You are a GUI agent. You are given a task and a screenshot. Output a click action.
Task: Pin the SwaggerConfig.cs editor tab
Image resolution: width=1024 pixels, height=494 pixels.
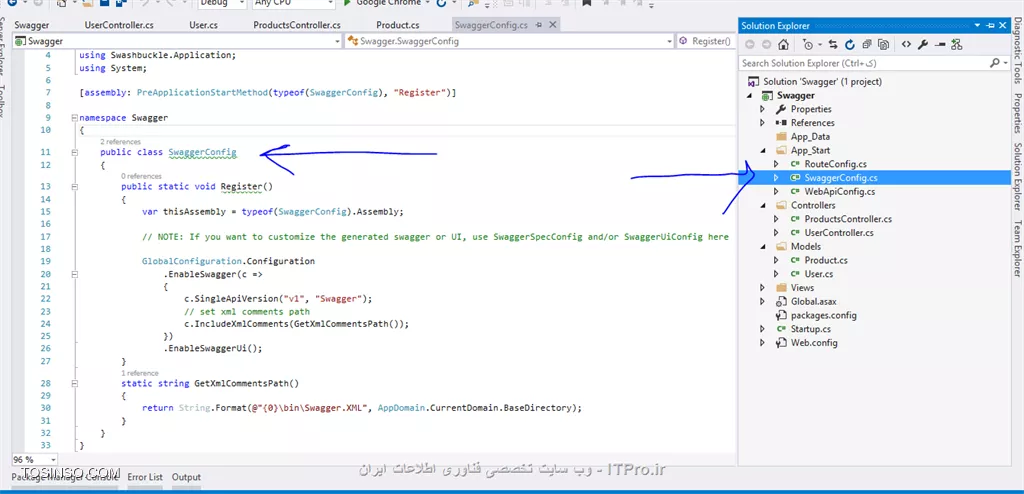[x=539, y=25]
